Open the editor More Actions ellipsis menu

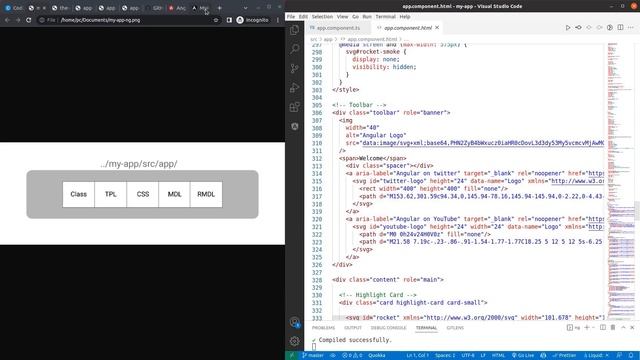(x=631, y=27)
